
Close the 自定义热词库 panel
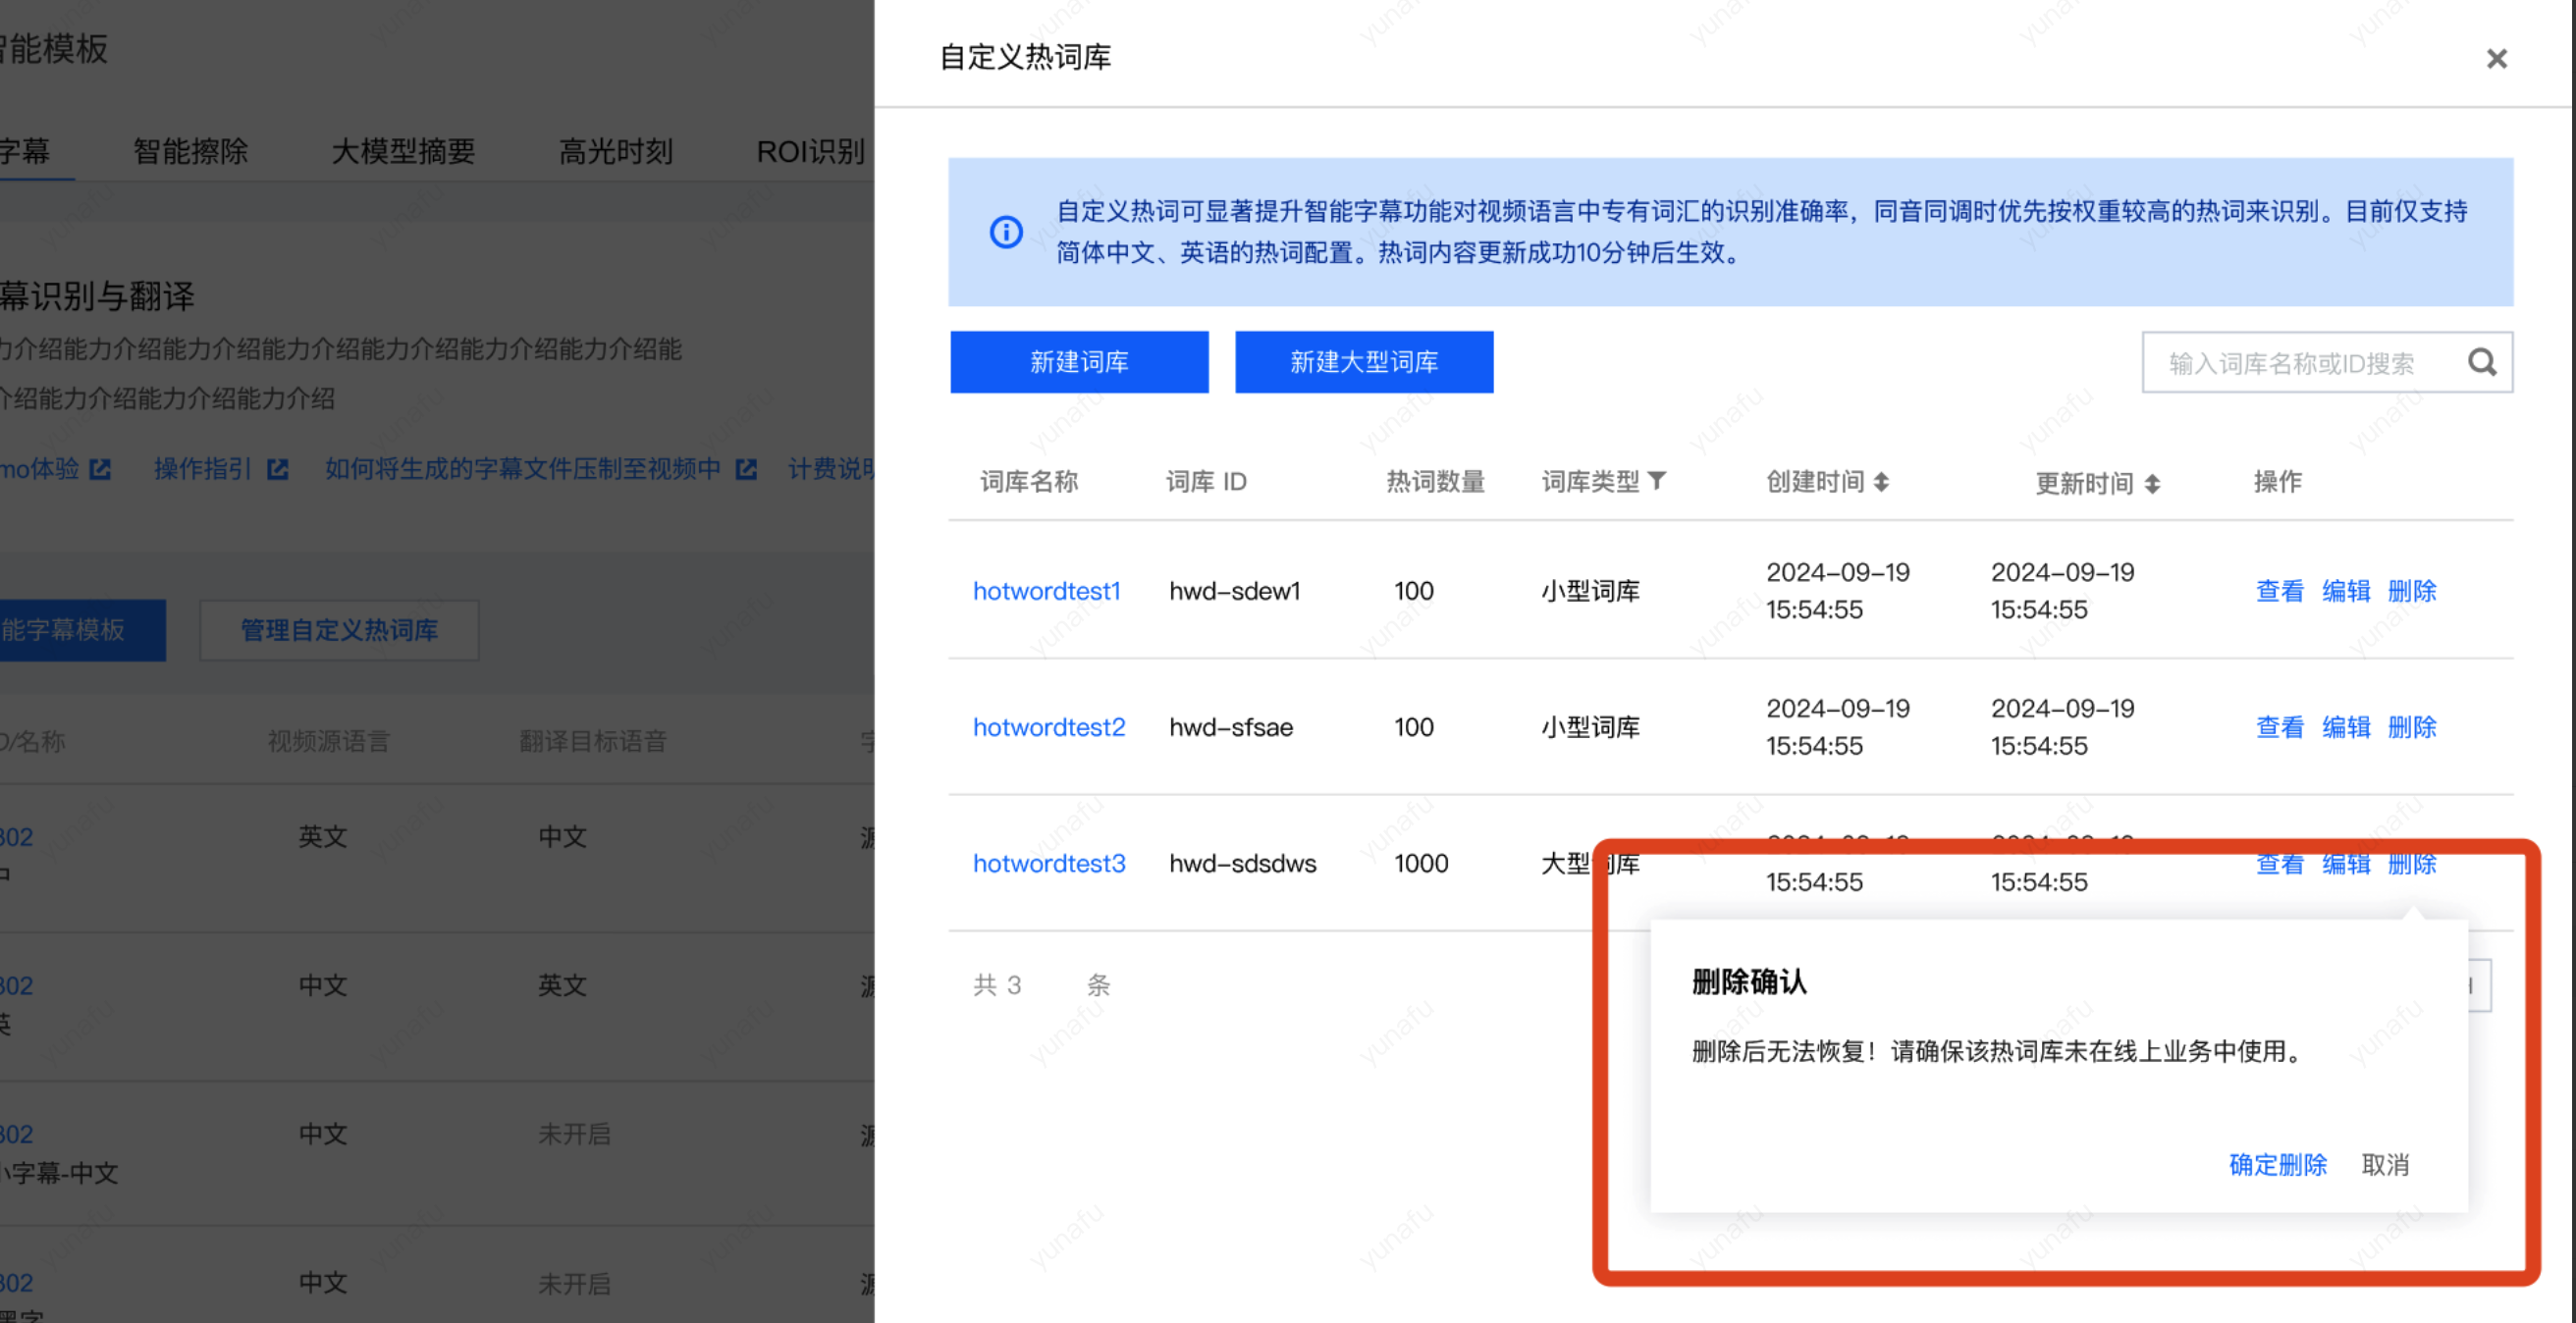2496,59
